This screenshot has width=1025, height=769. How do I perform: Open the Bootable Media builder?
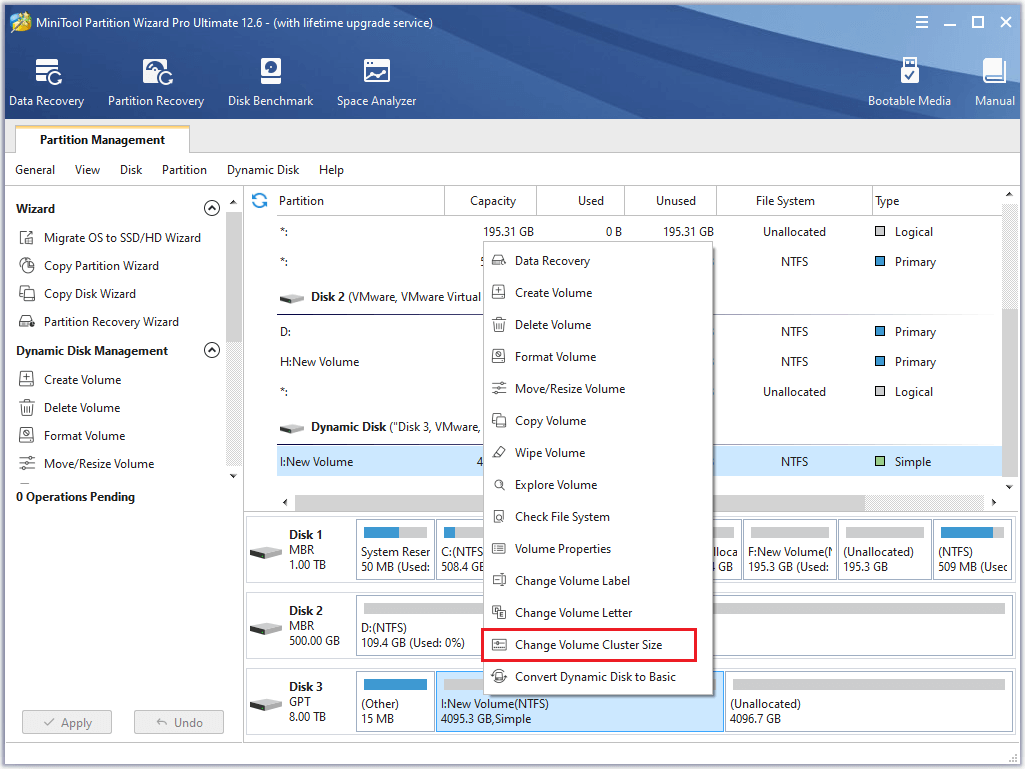coord(909,82)
